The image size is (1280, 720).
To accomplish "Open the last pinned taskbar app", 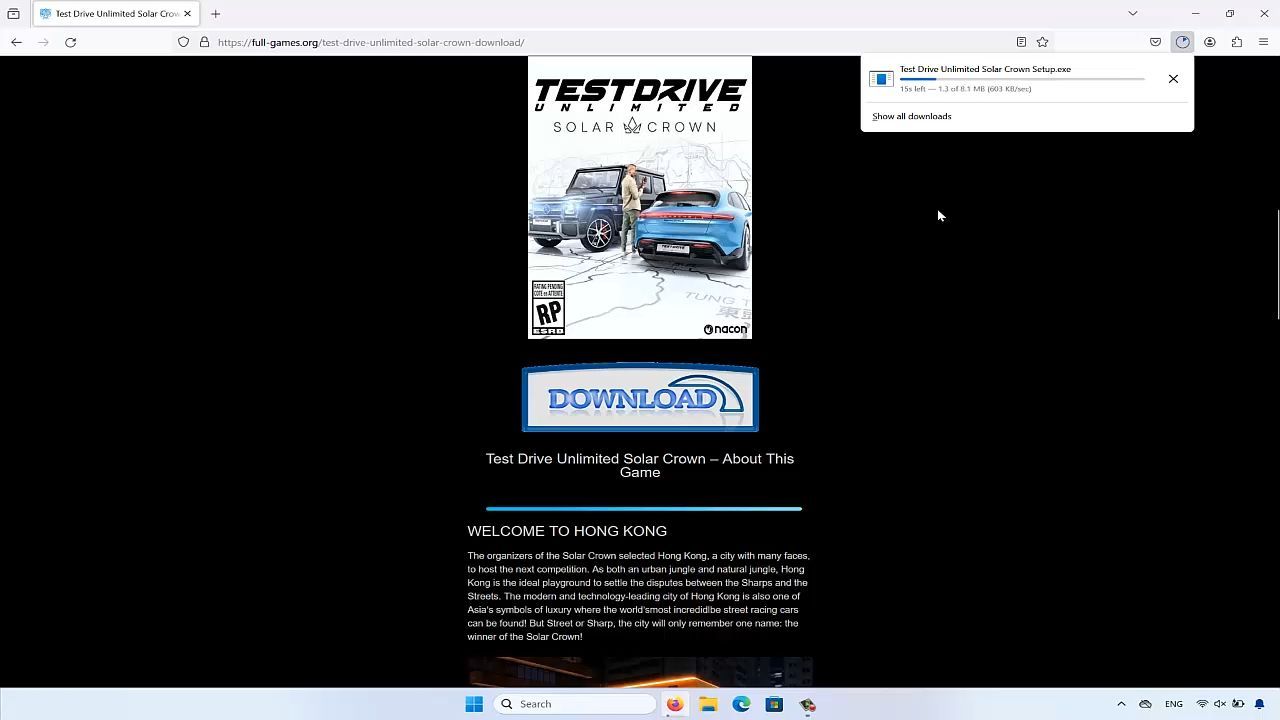I will point(807,704).
